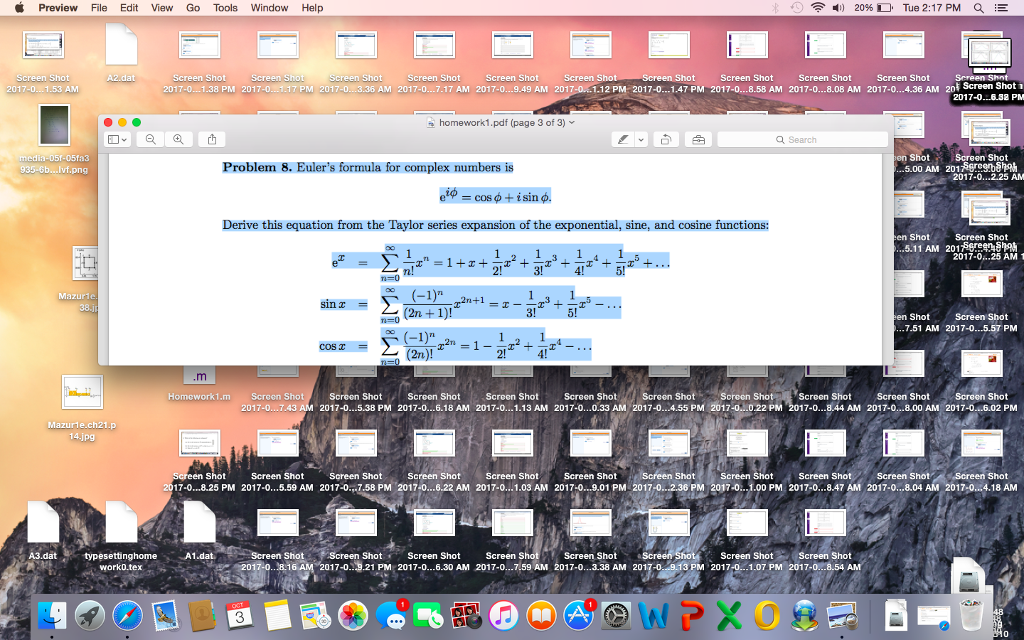
Task: Open the App Store from the Dock
Action: (x=576, y=617)
